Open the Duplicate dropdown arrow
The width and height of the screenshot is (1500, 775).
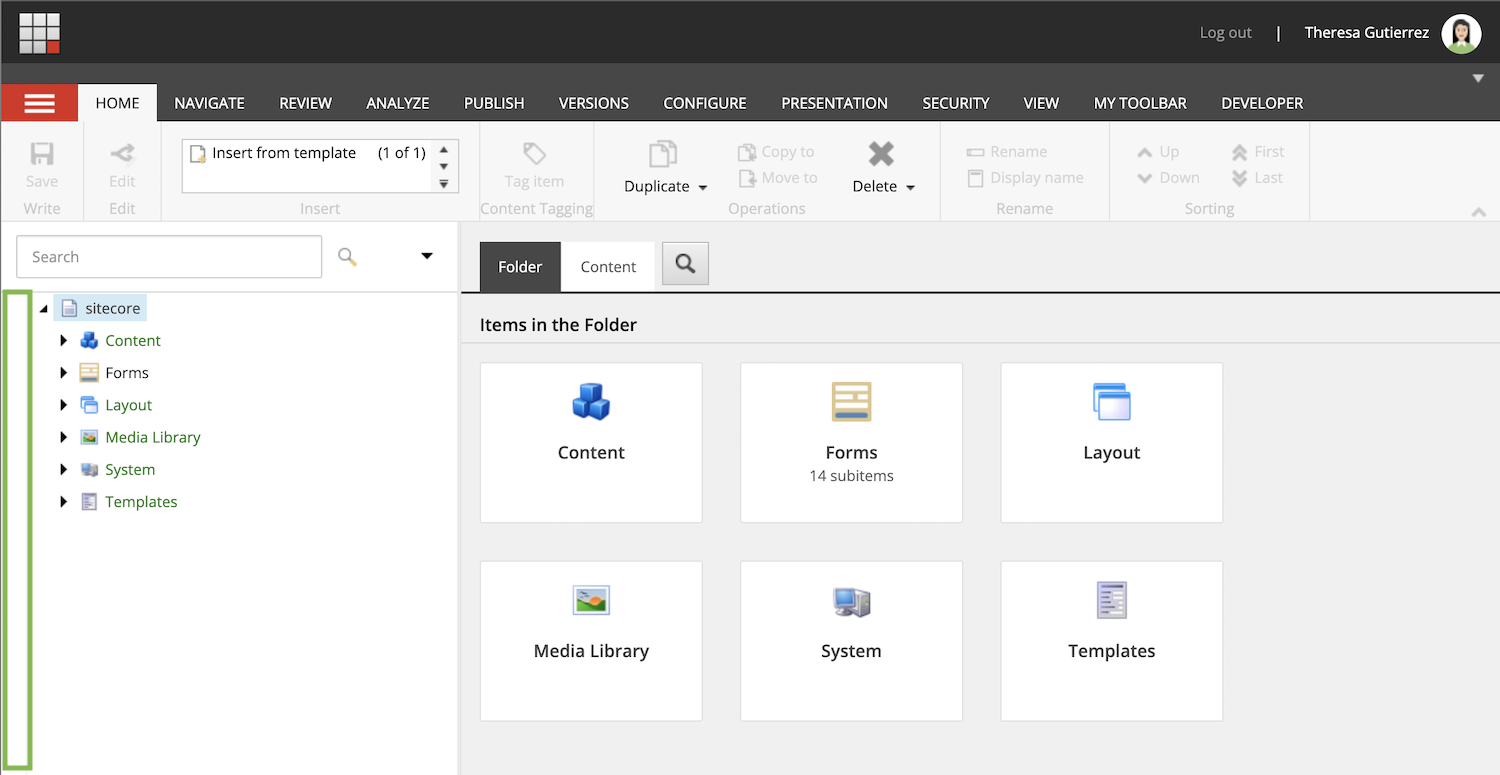tap(703, 187)
